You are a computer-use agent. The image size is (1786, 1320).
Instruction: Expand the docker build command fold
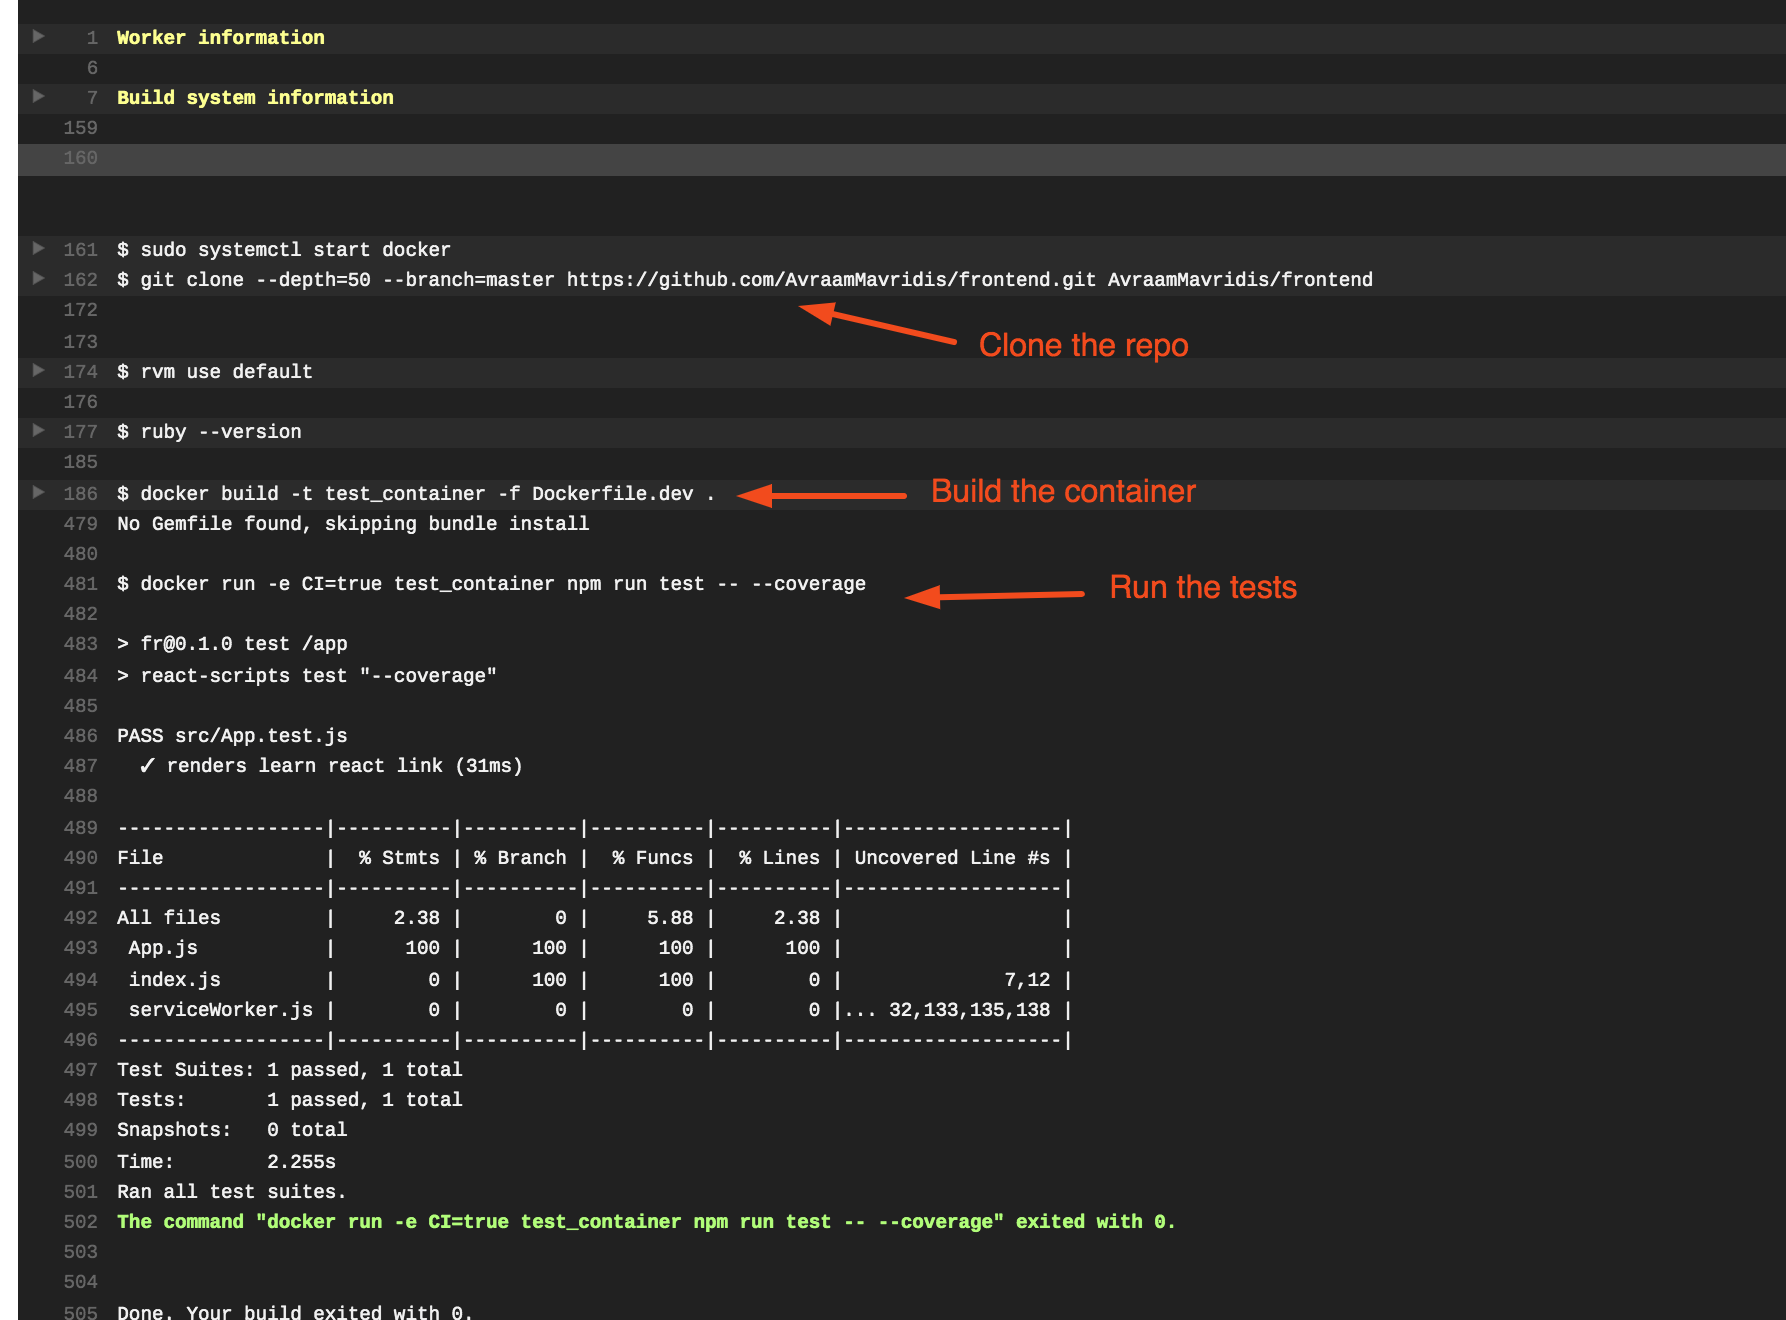pyautogui.click(x=38, y=492)
